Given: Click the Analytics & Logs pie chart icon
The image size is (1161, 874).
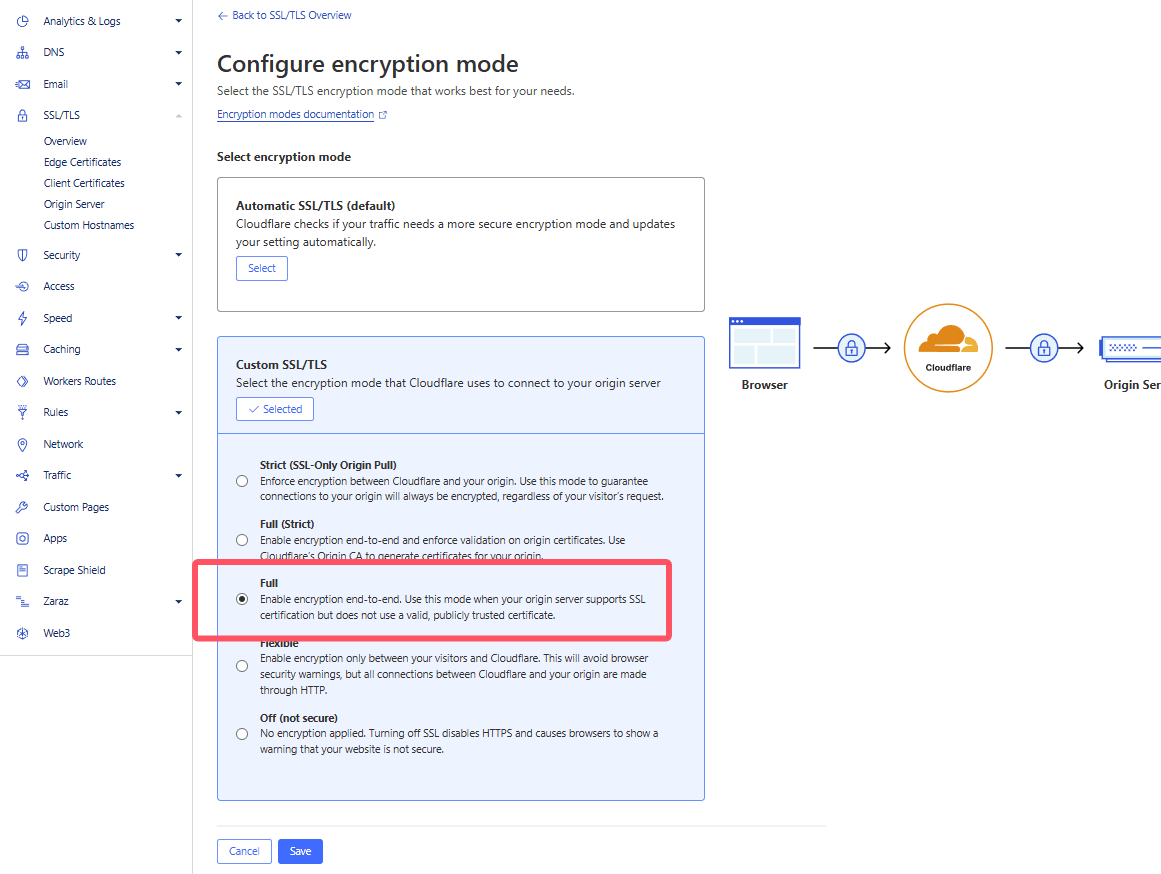Looking at the screenshot, I should (22, 21).
